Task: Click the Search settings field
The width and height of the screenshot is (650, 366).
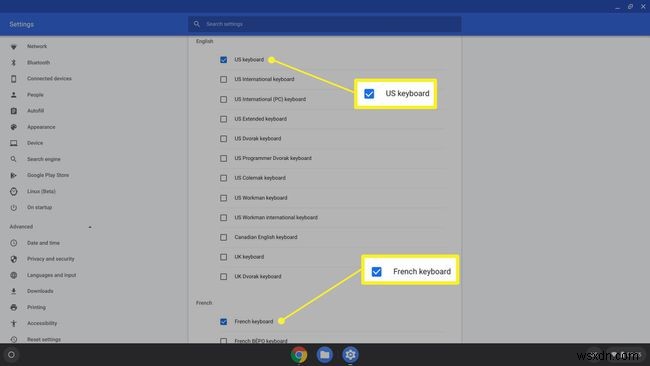Action: point(325,24)
